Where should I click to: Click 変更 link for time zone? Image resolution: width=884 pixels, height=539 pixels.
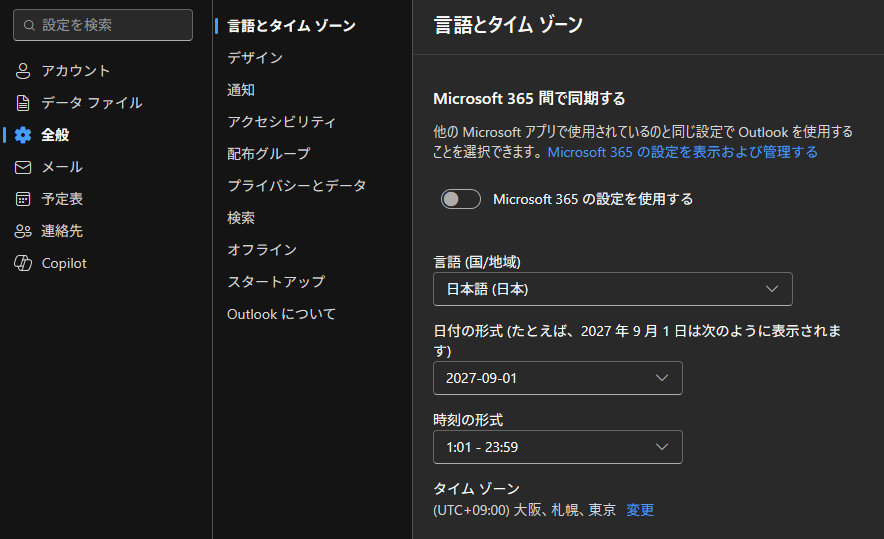640,510
